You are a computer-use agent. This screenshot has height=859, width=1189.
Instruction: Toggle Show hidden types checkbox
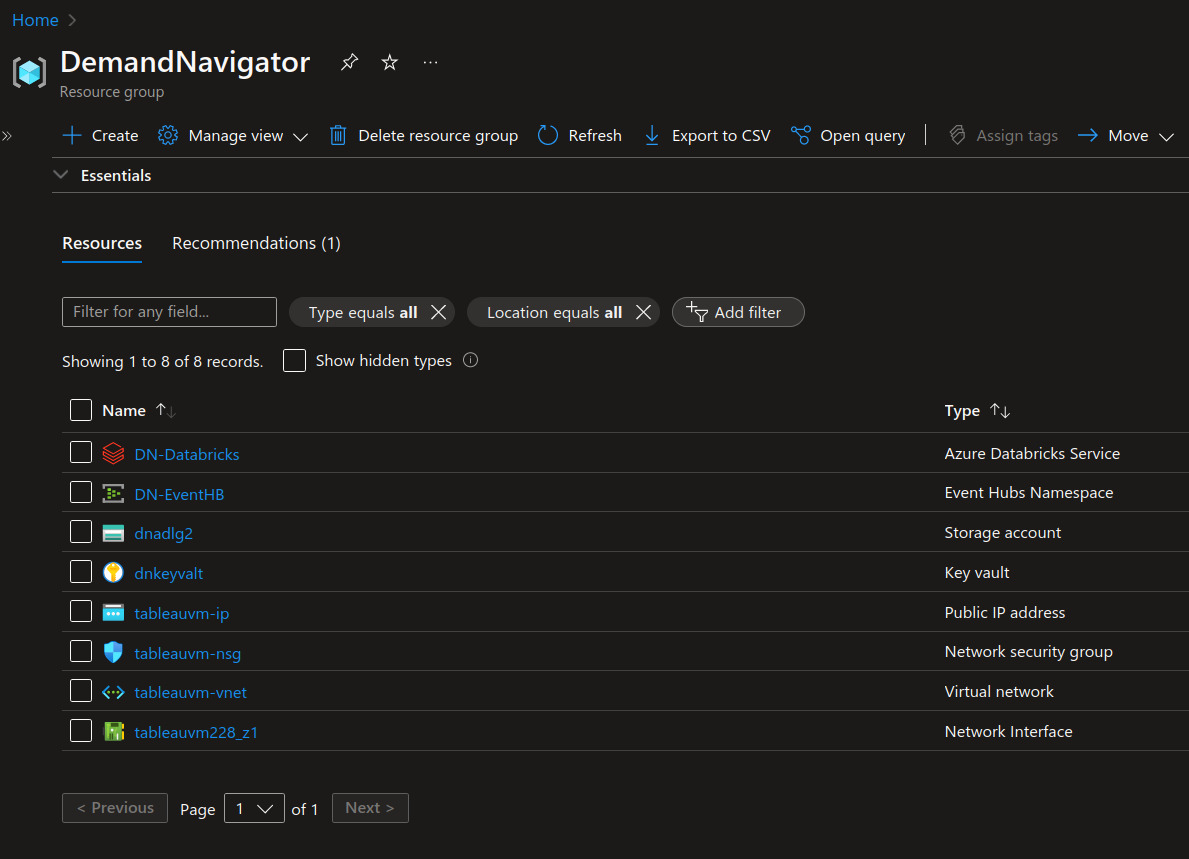coord(294,360)
